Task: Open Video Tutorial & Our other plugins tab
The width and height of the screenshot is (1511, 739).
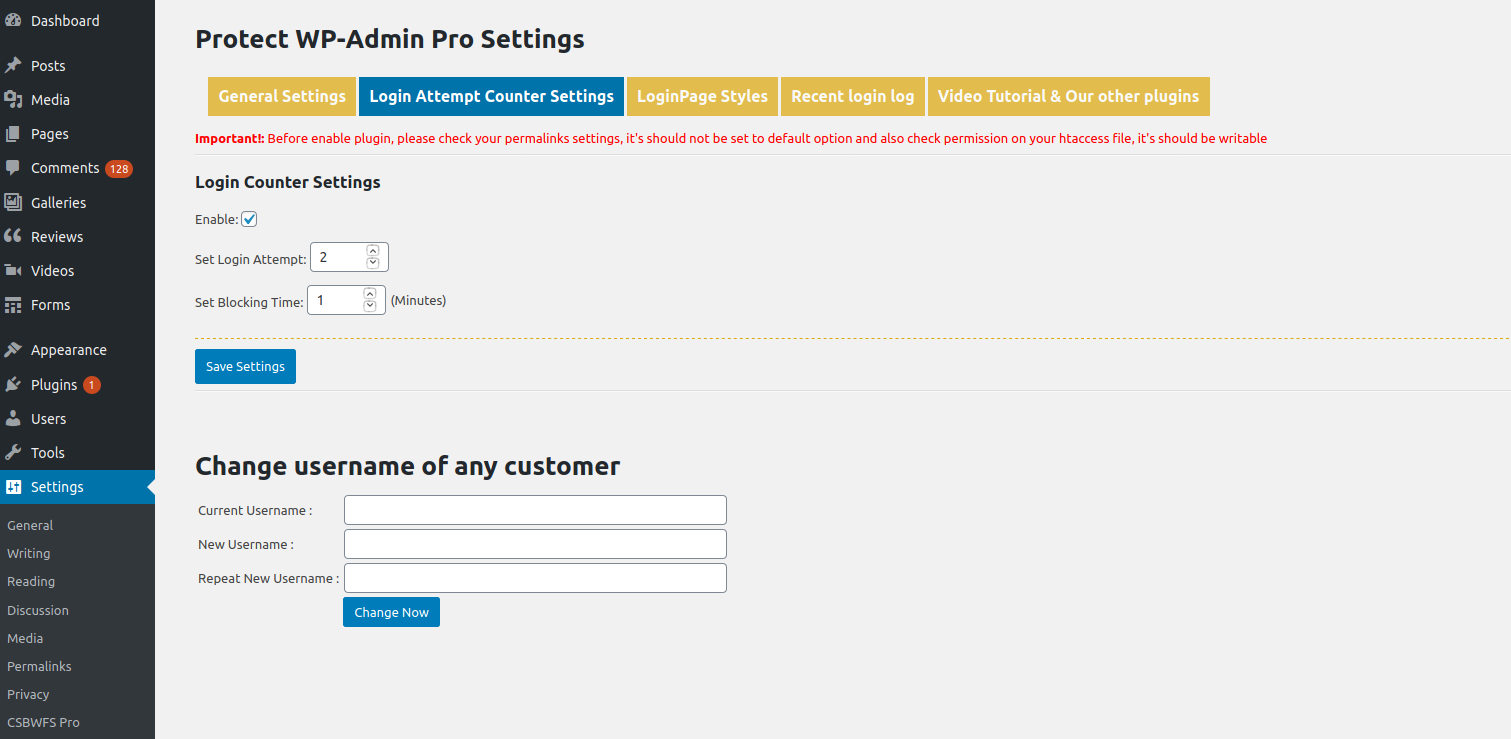Action: 1069,96
